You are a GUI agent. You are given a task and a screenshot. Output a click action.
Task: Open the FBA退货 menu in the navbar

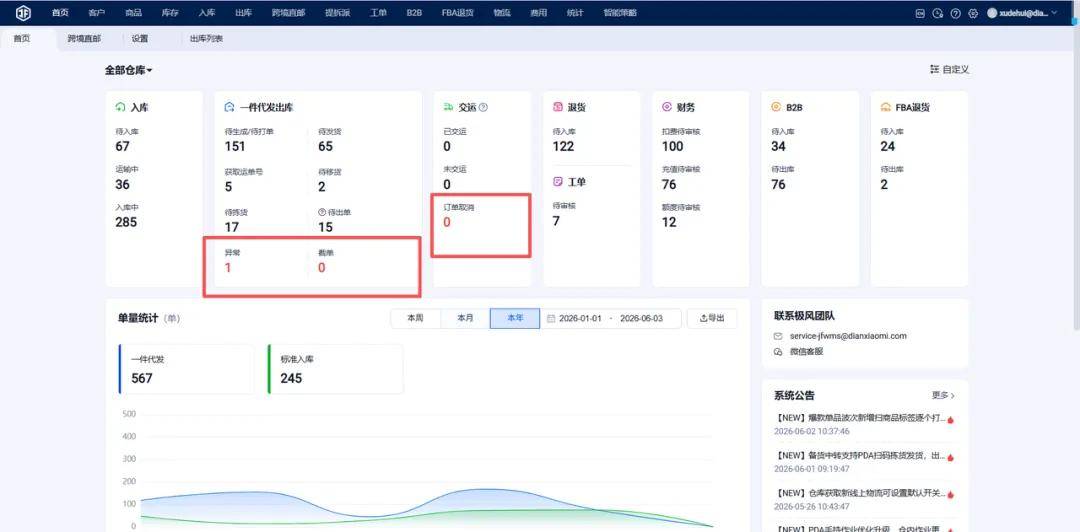[x=457, y=13]
